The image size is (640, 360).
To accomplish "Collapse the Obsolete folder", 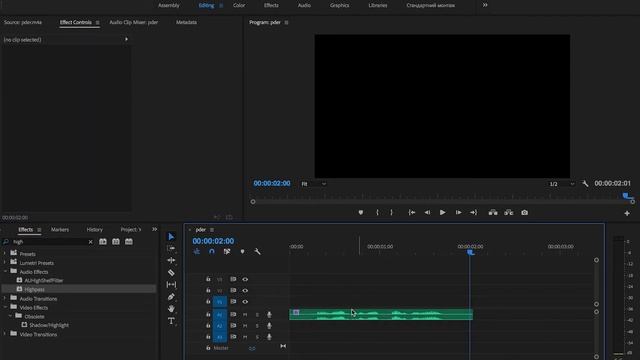I will pyautogui.click(x=10, y=316).
